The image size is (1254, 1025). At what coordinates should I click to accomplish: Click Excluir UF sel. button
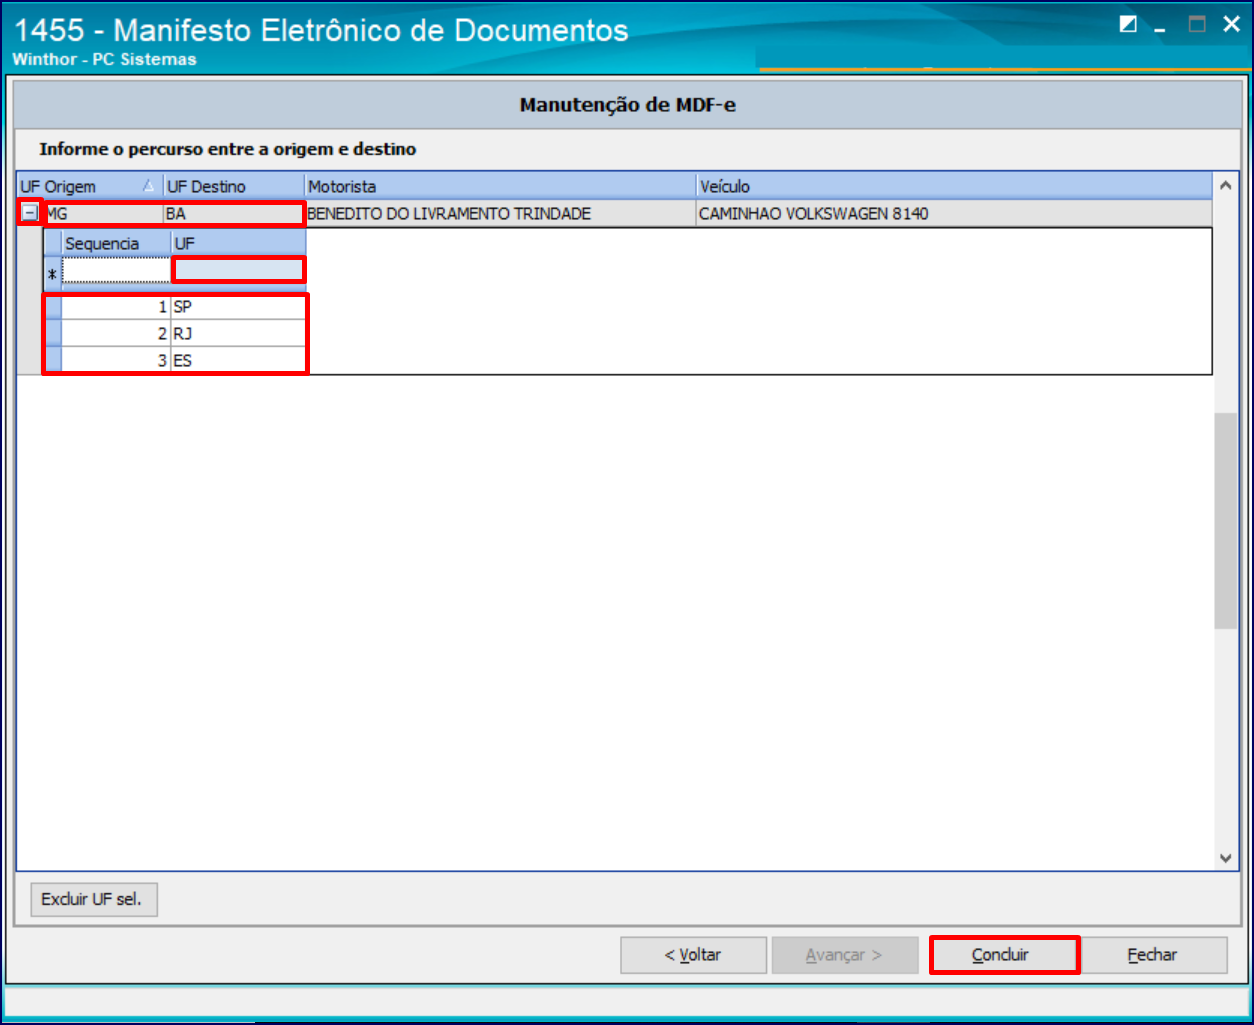94,899
